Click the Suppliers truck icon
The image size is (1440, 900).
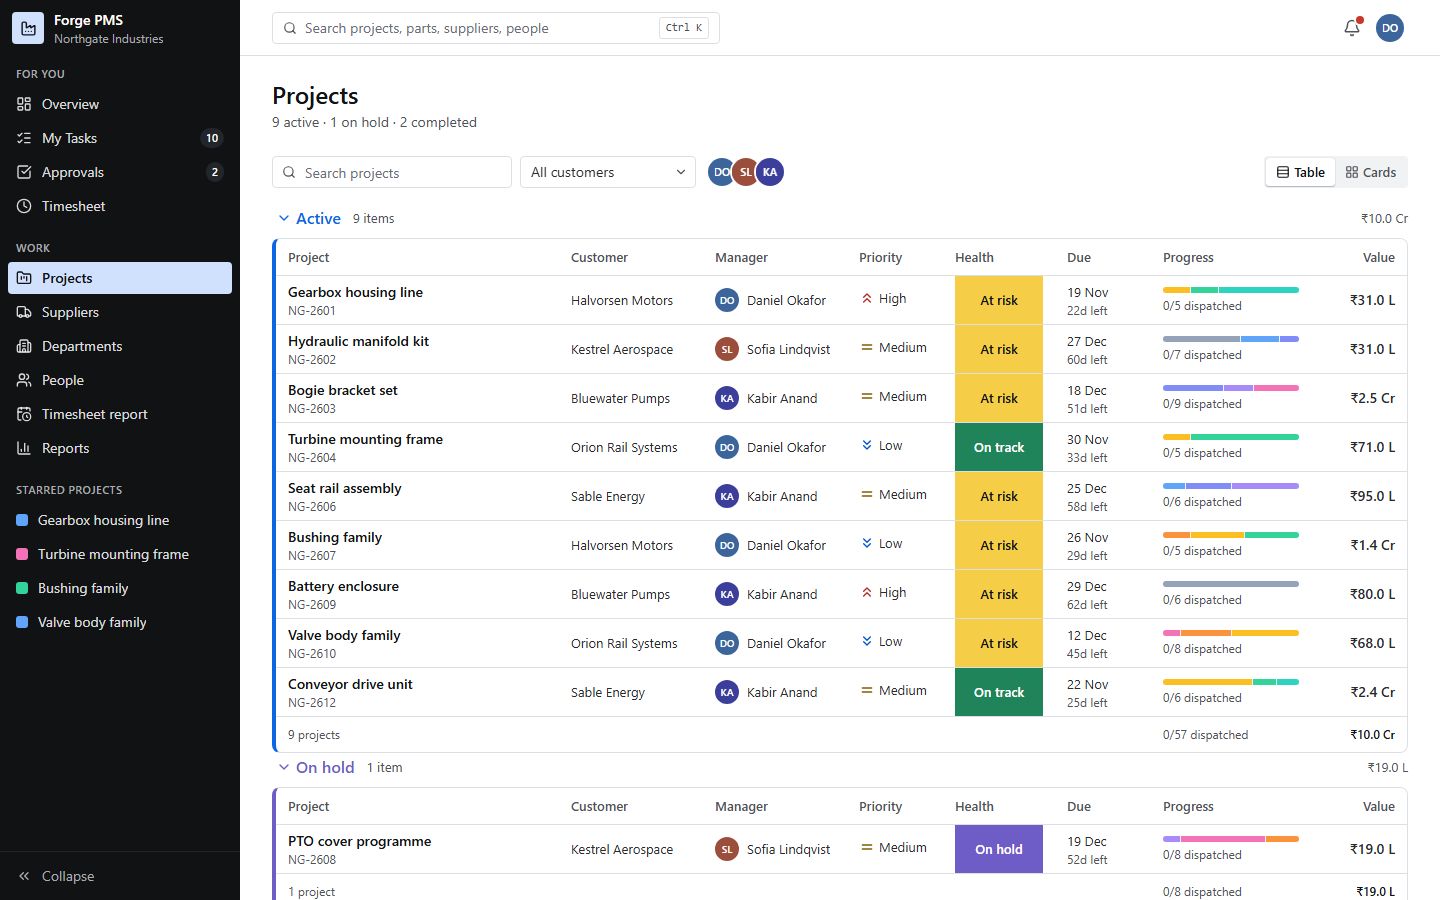24,312
